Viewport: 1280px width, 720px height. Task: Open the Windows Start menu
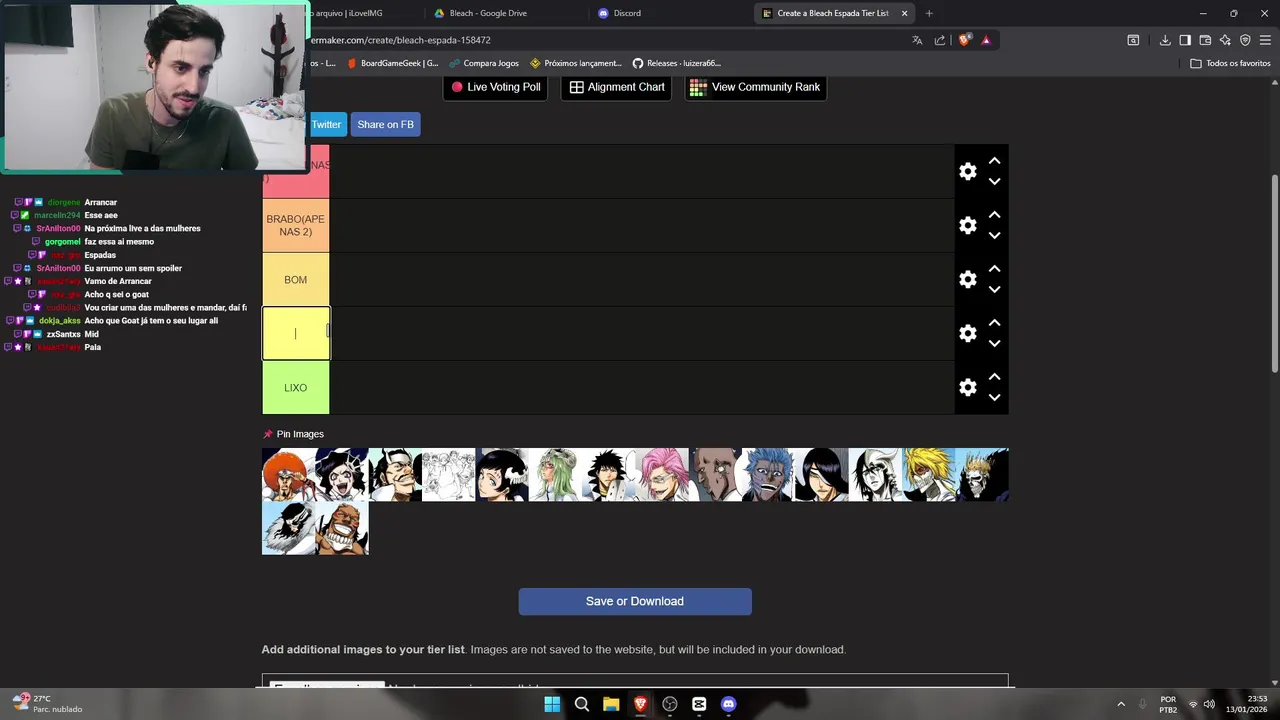552,704
